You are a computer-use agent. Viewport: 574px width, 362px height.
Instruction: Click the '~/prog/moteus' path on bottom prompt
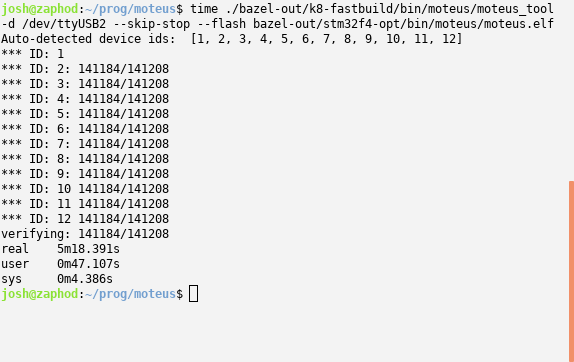pyautogui.click(x=130, y=294)
